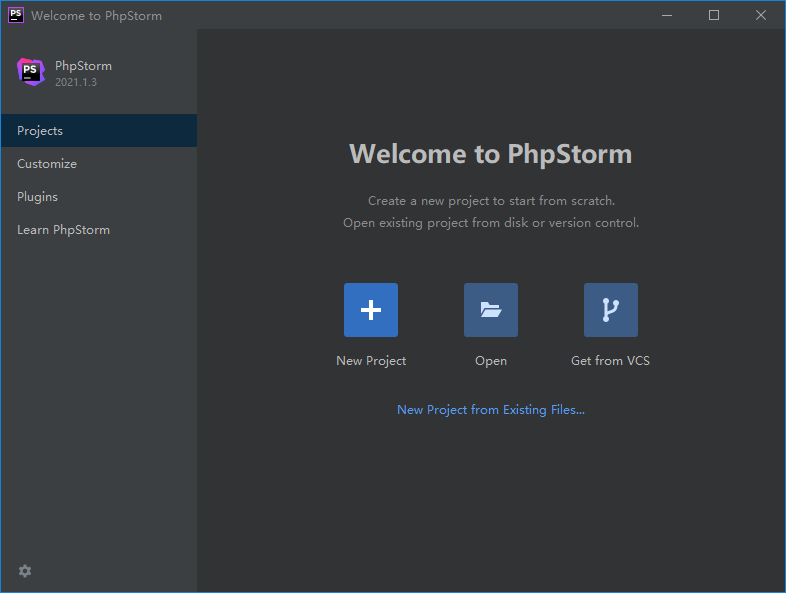
Task: Click the PS app icon in the title bar
Action: coord(16,15)
